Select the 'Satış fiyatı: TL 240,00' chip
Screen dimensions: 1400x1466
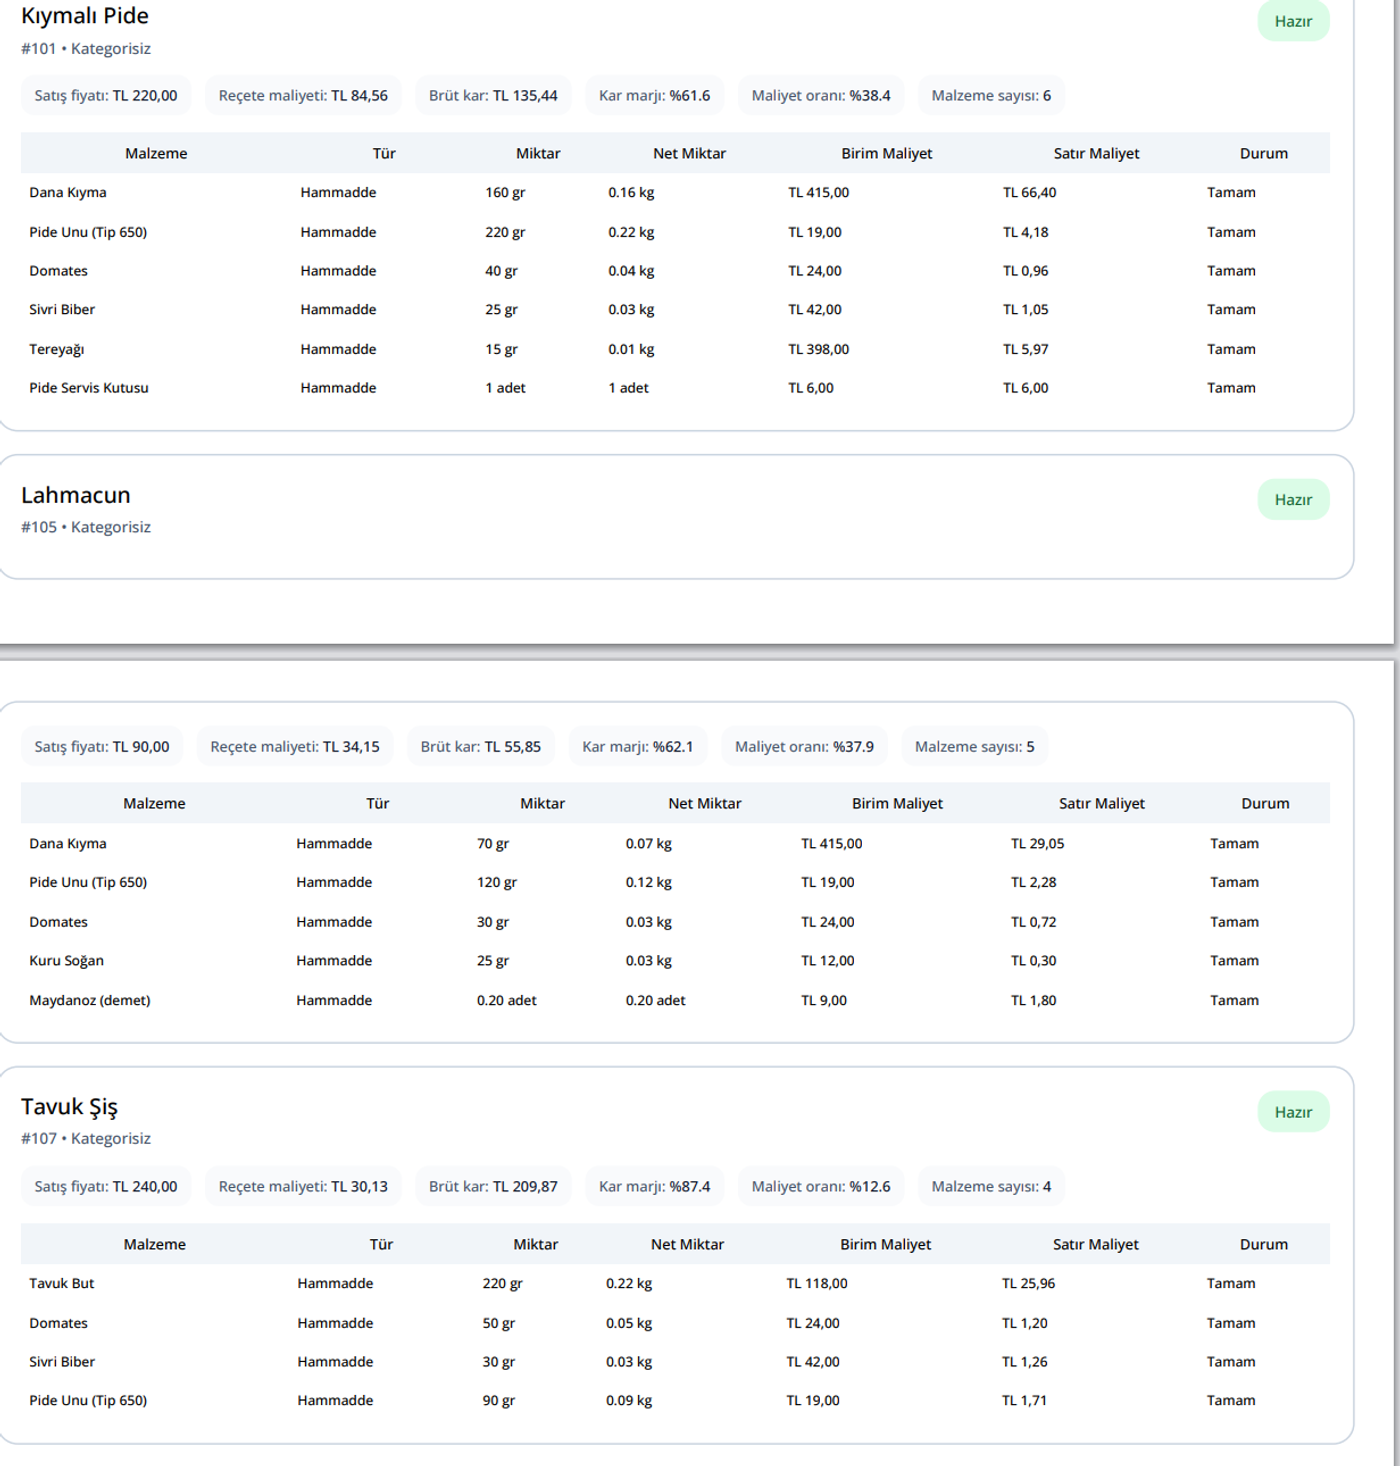106,1187
